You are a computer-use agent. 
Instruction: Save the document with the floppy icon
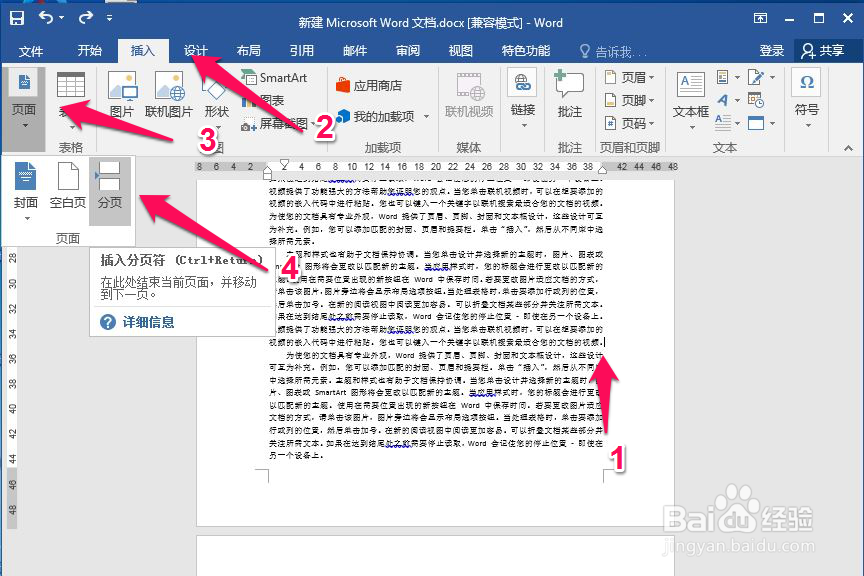coord(17,18)
